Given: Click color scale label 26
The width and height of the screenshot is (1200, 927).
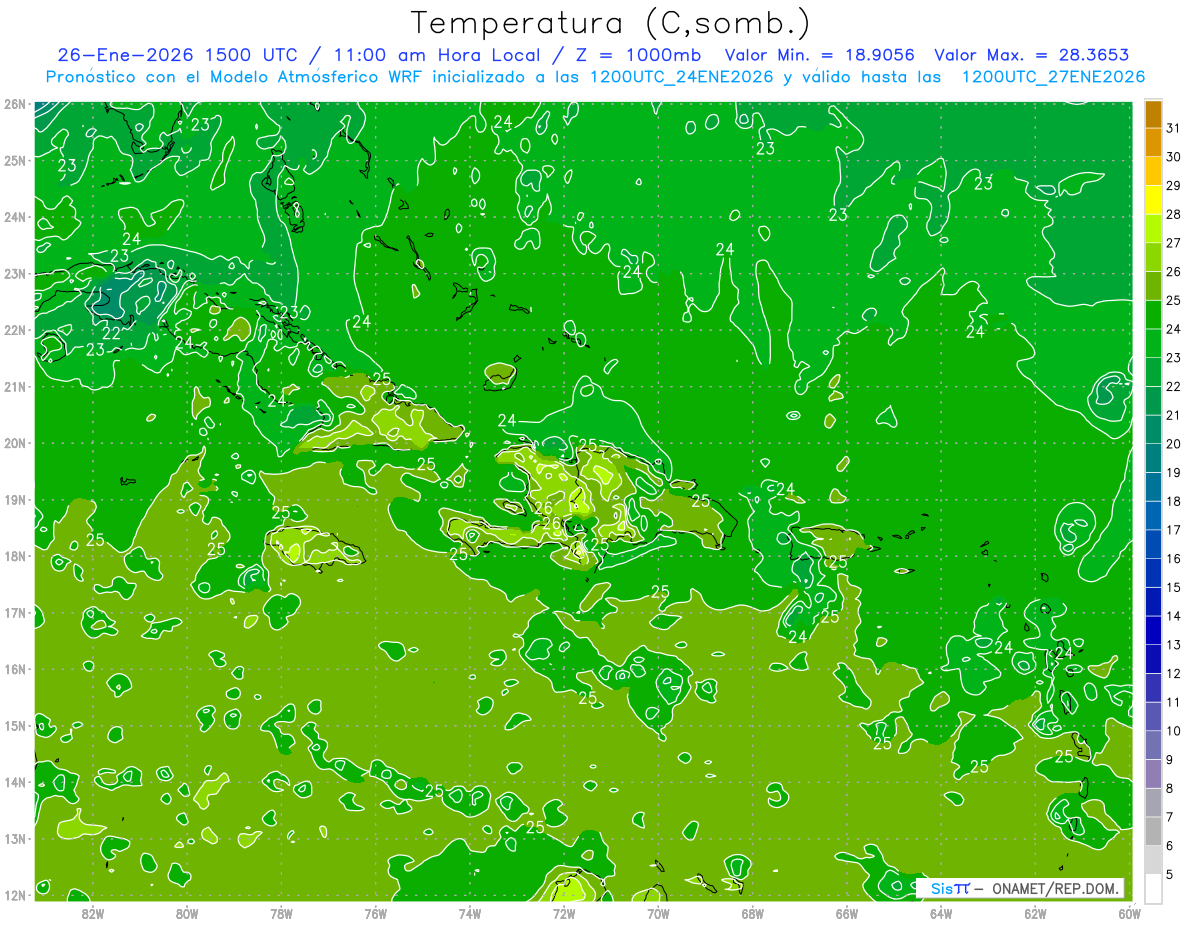Looking at the screenshot, I should coord(1173,272).
